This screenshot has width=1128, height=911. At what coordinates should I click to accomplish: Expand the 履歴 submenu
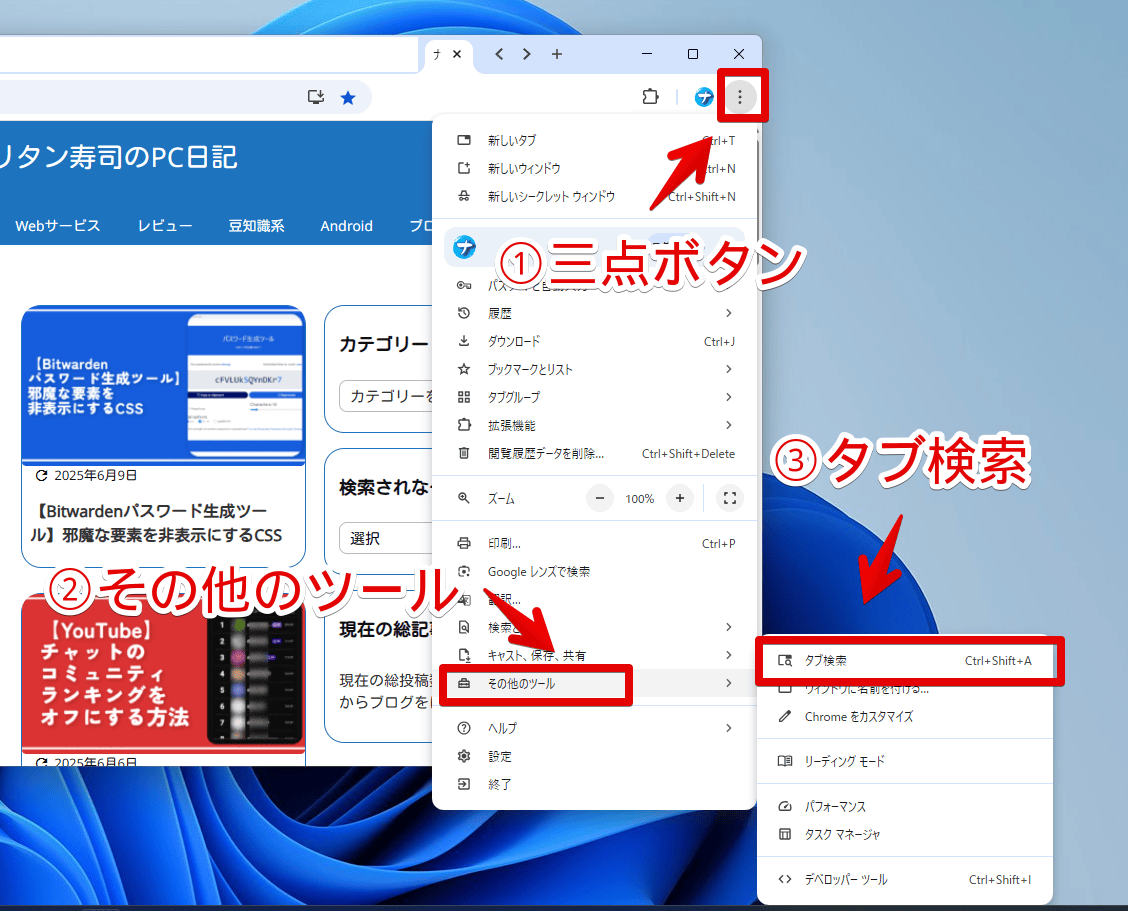[x=594, y=313]
